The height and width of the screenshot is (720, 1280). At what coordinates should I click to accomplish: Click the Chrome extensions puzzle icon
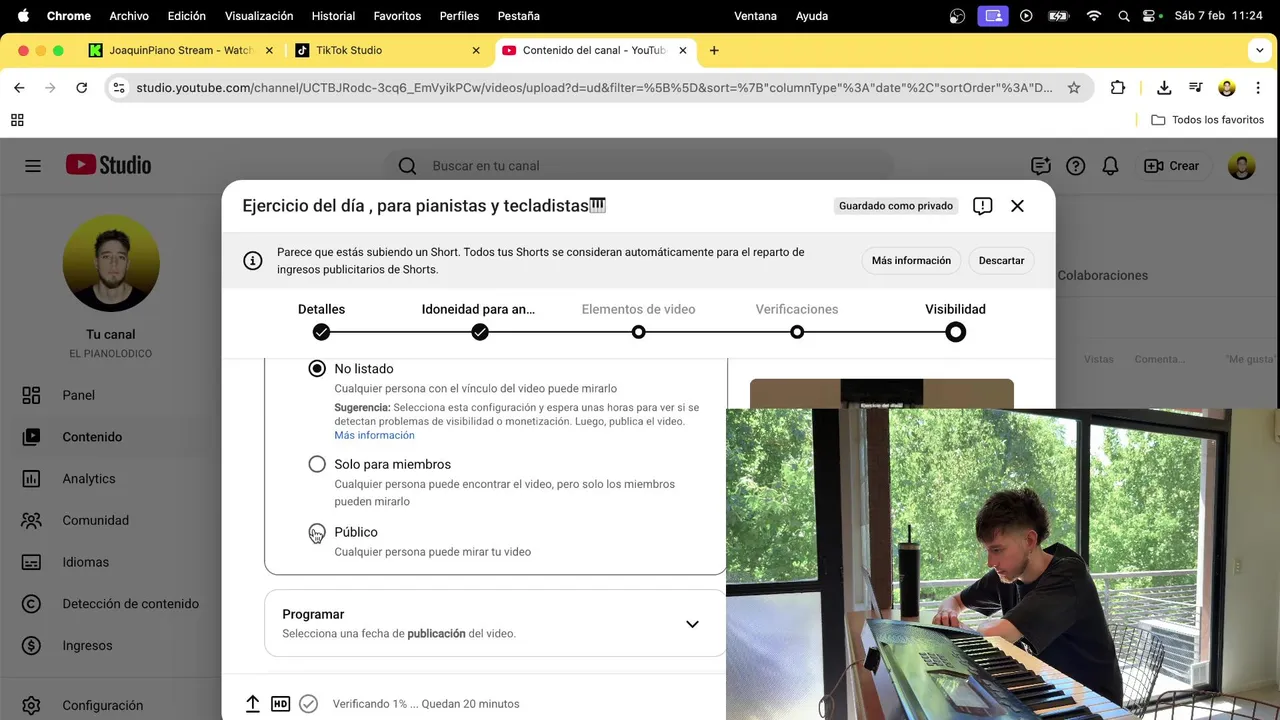pos(1118,88)
